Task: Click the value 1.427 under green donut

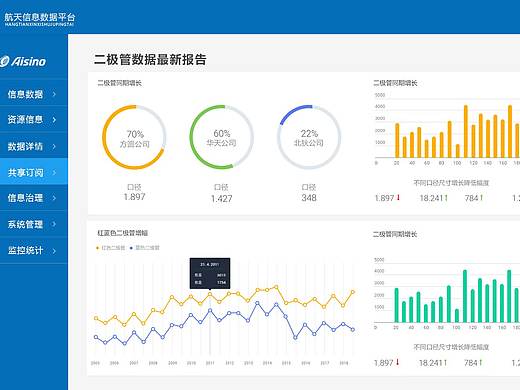Action: 221,199
